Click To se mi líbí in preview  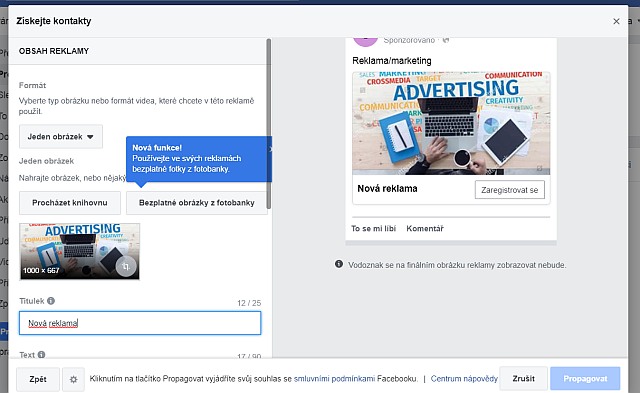pyautogui.click(x=373, y=229)
